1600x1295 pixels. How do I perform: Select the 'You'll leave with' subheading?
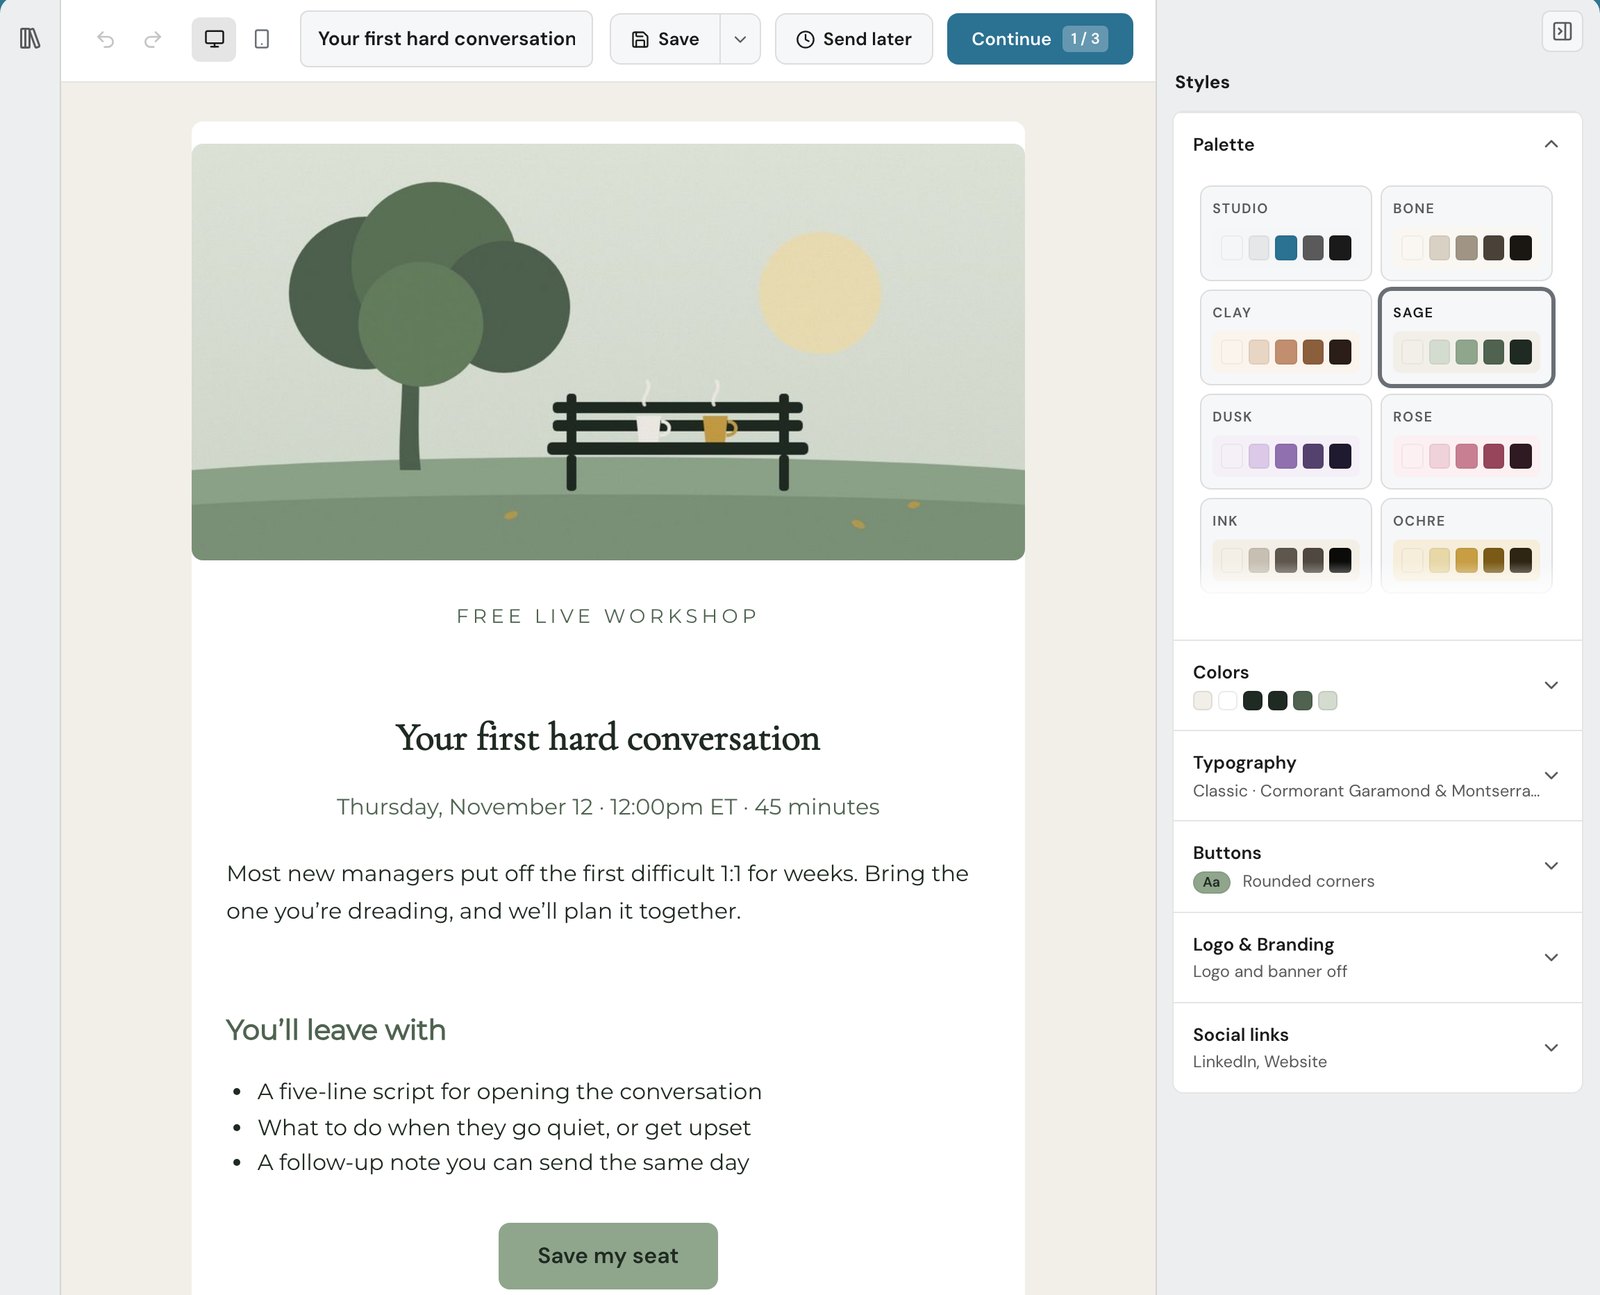(336, 1030)
